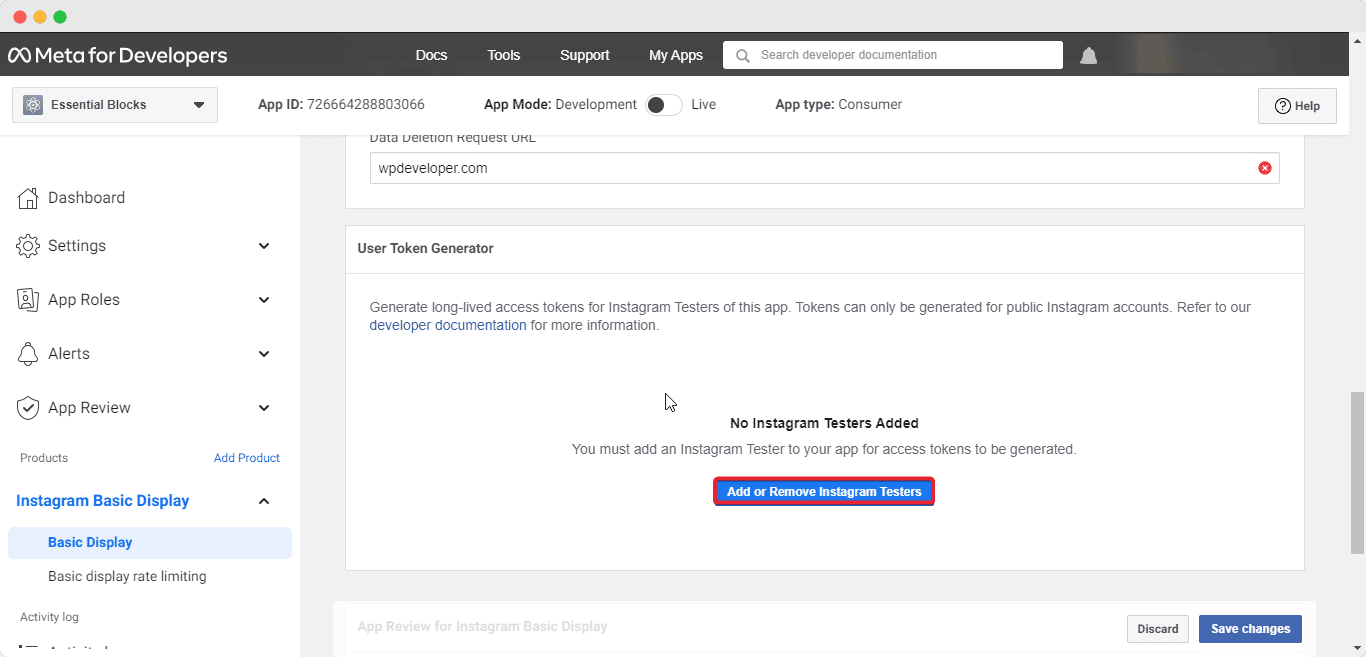Click the Instagram Basic Display sidebar heading
This screenshot has height=657, width=1366.
[103, 501]
